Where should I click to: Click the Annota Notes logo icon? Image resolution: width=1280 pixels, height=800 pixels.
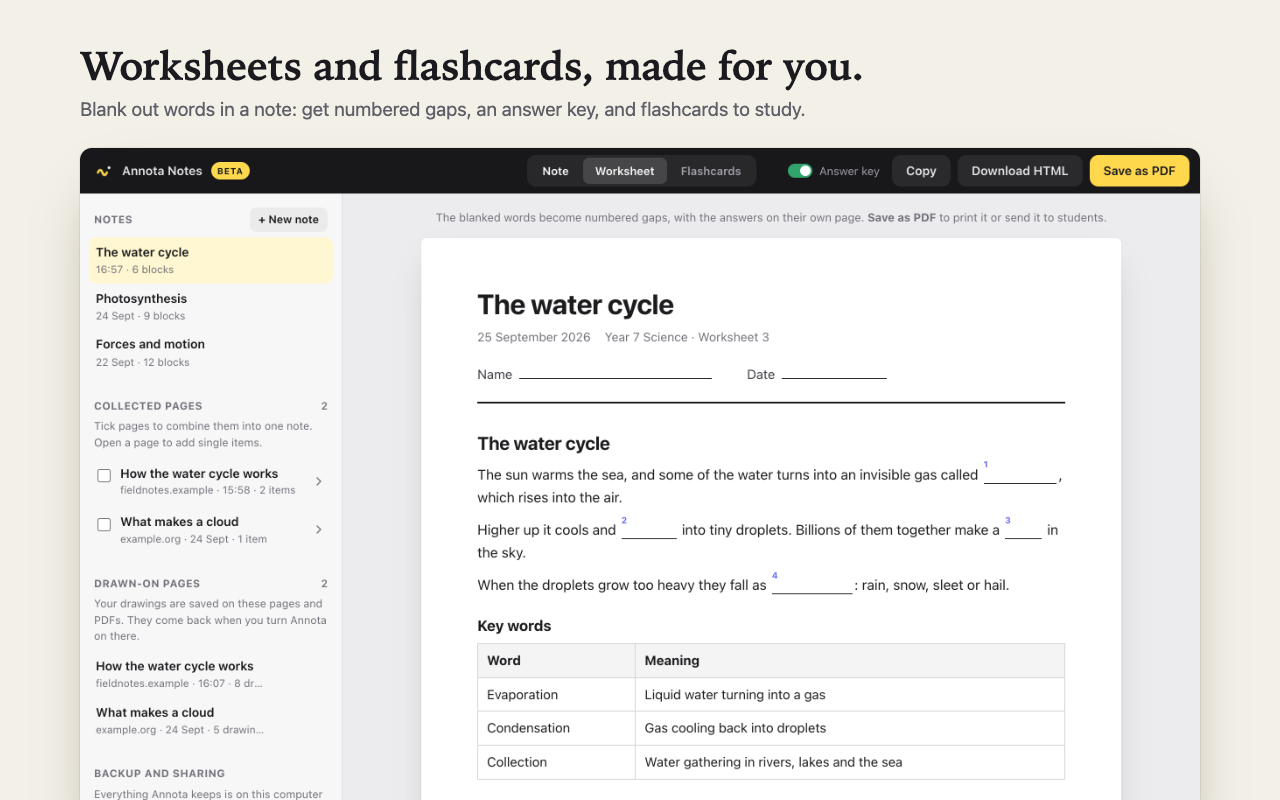pos(103,171)
